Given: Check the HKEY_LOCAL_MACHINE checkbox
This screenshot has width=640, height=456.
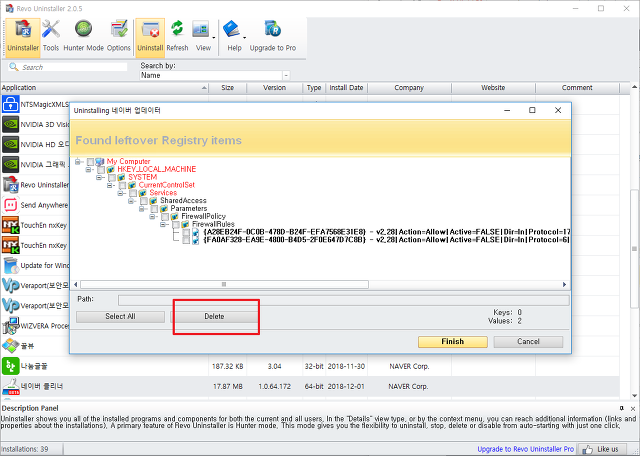Looking at the screenshot, I should point(101,169).
